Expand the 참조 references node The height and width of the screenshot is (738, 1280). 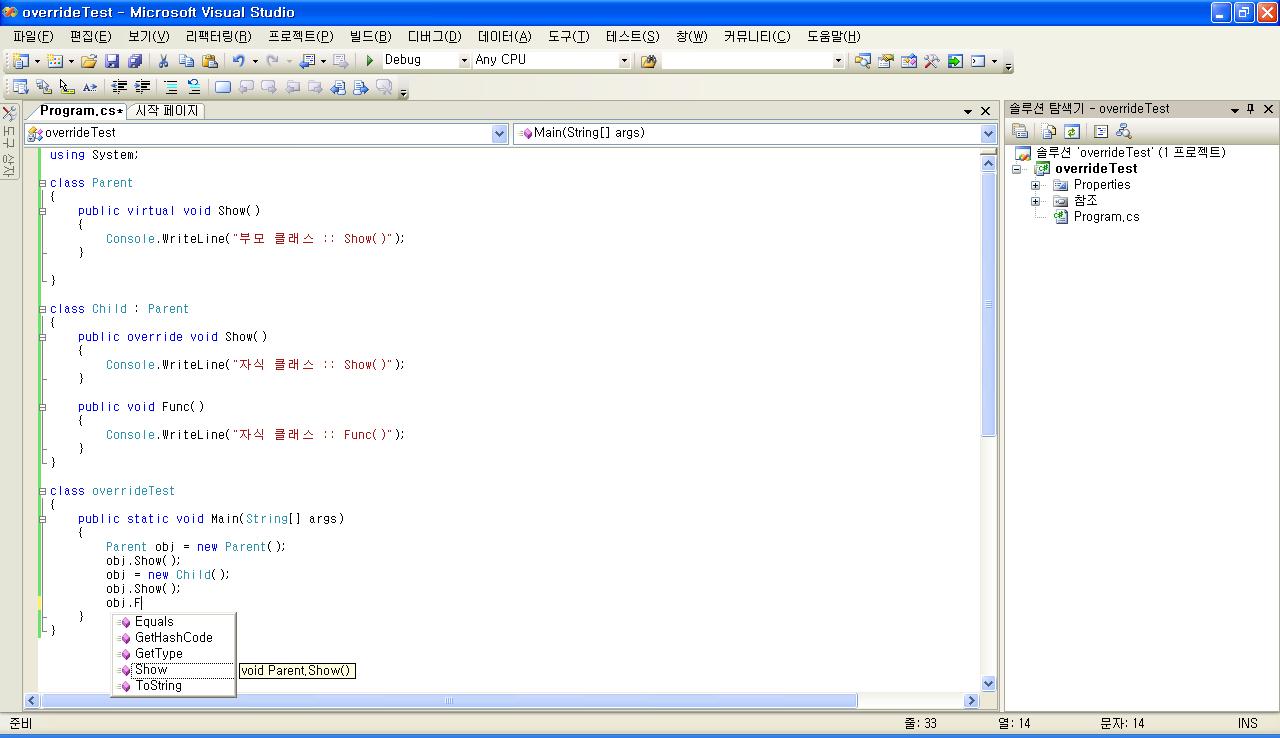click(x=1036, y=201)
